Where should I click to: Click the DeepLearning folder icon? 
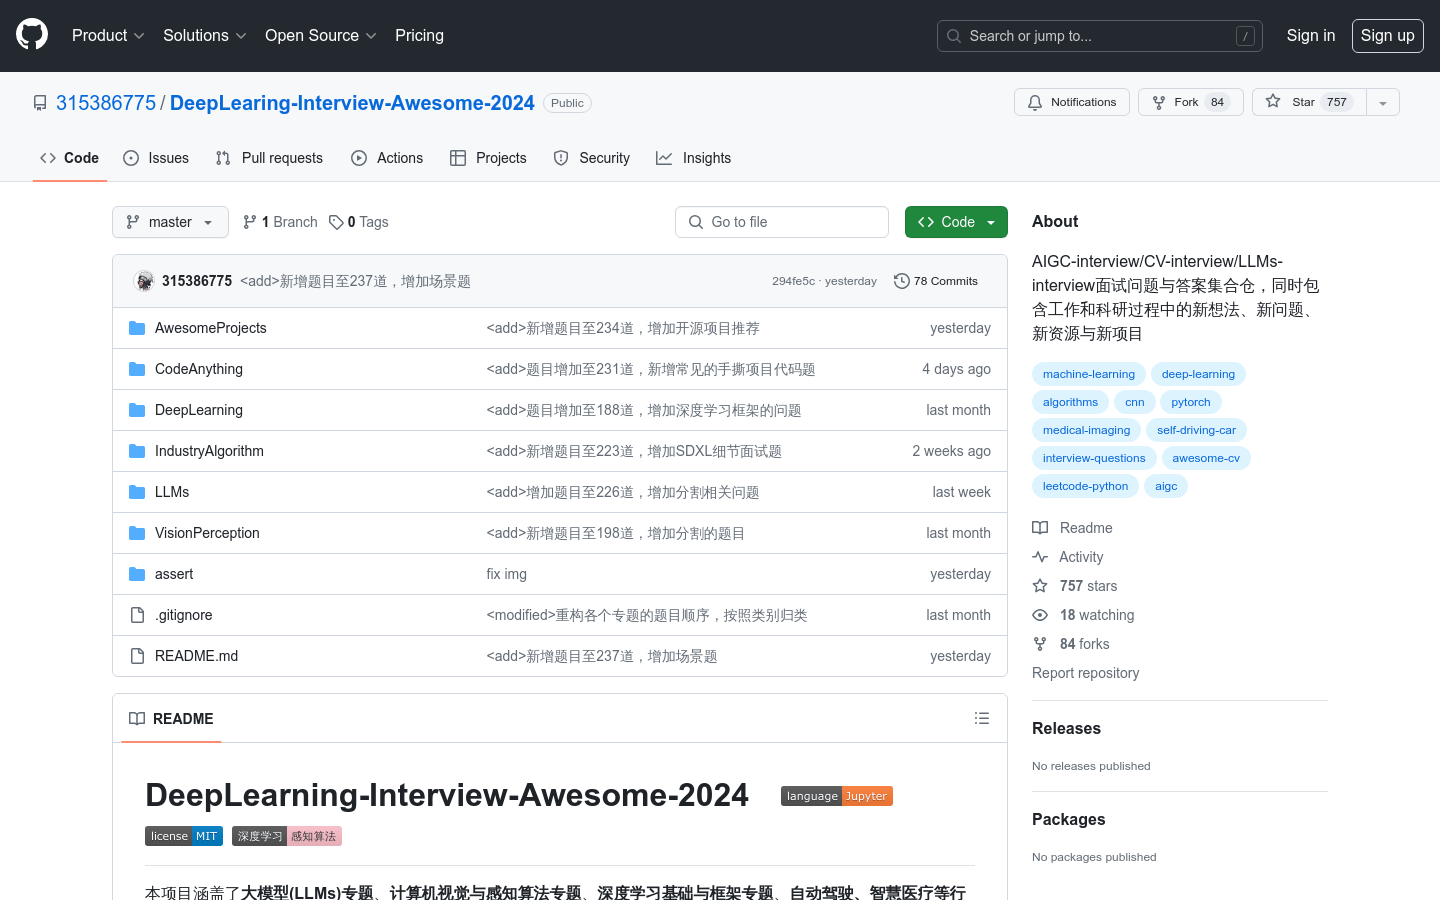[x=137, y=410]
